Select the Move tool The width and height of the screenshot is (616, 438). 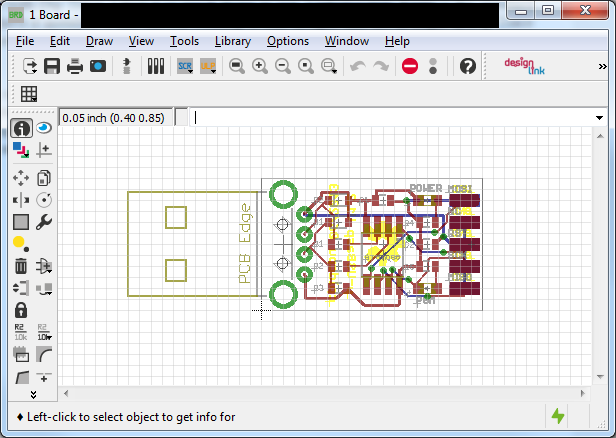(x=21, y=178)
